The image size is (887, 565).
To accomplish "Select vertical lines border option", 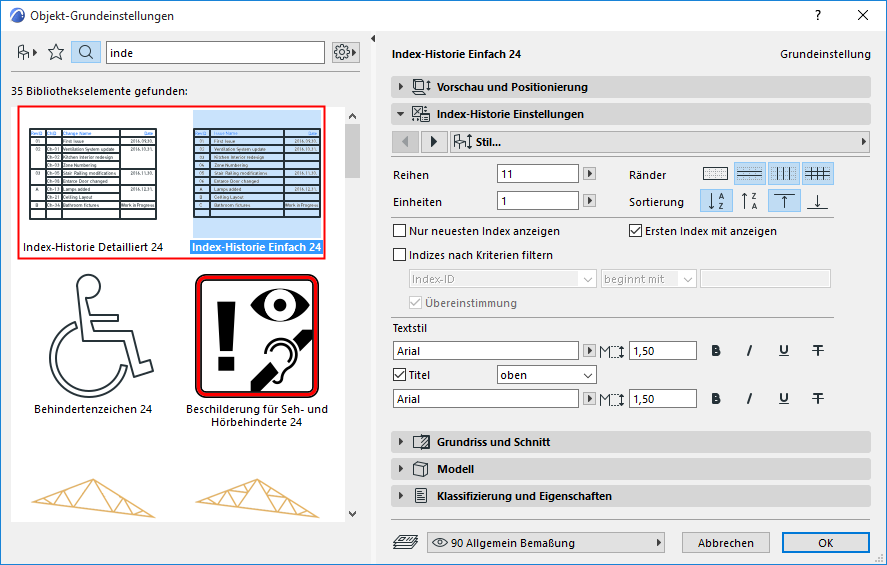I will [x=783, y=174].
